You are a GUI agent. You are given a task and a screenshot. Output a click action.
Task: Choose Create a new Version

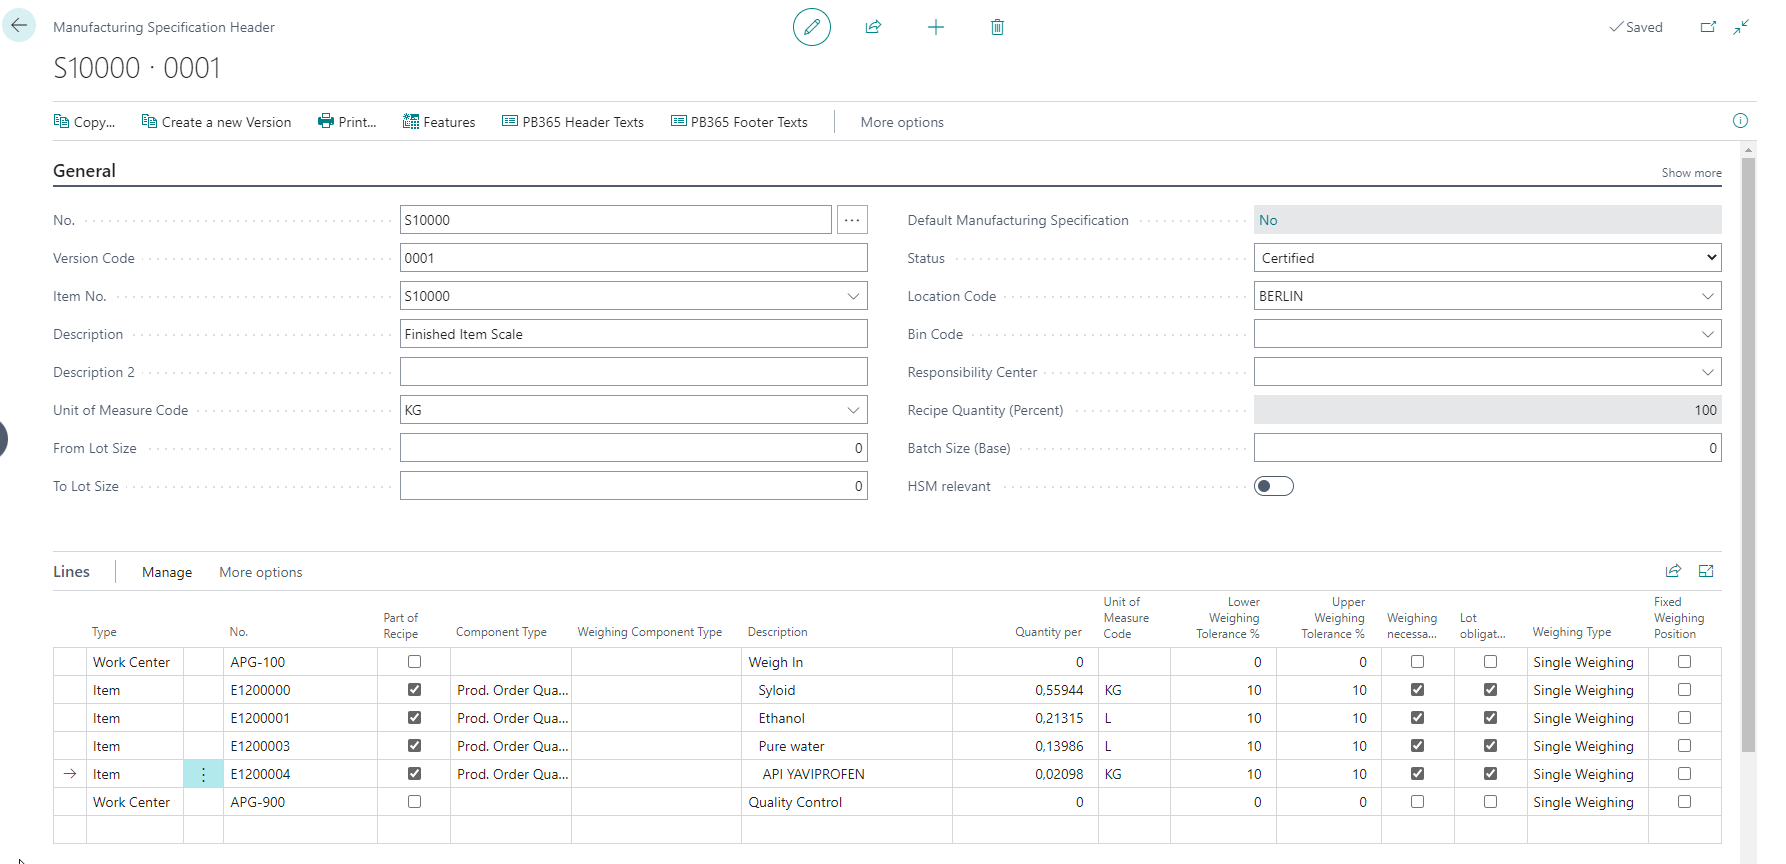pos(216,122)
